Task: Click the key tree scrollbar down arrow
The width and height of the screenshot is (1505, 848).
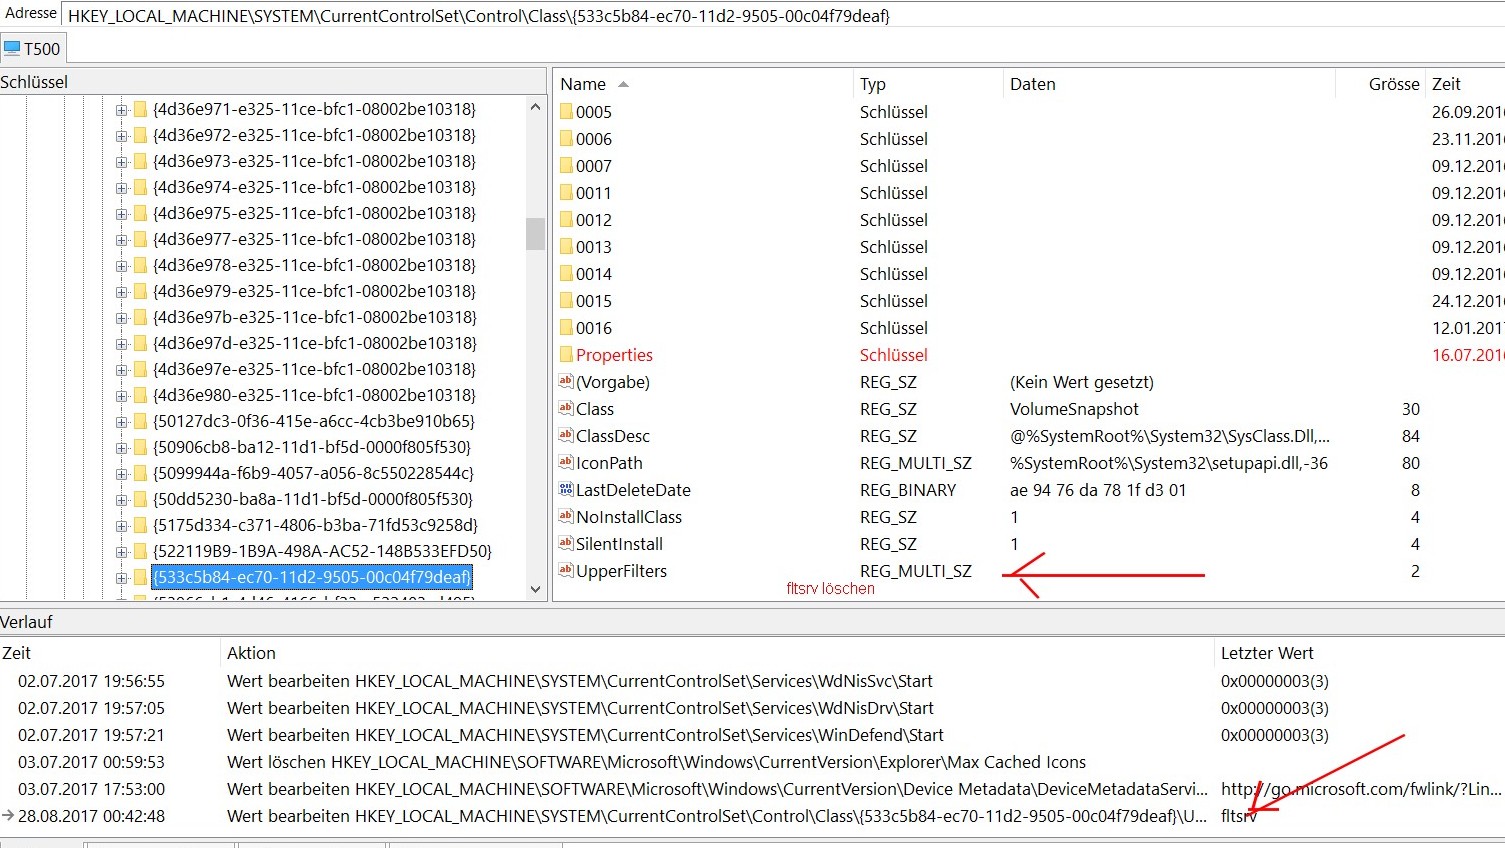Action: pos(535,590)
